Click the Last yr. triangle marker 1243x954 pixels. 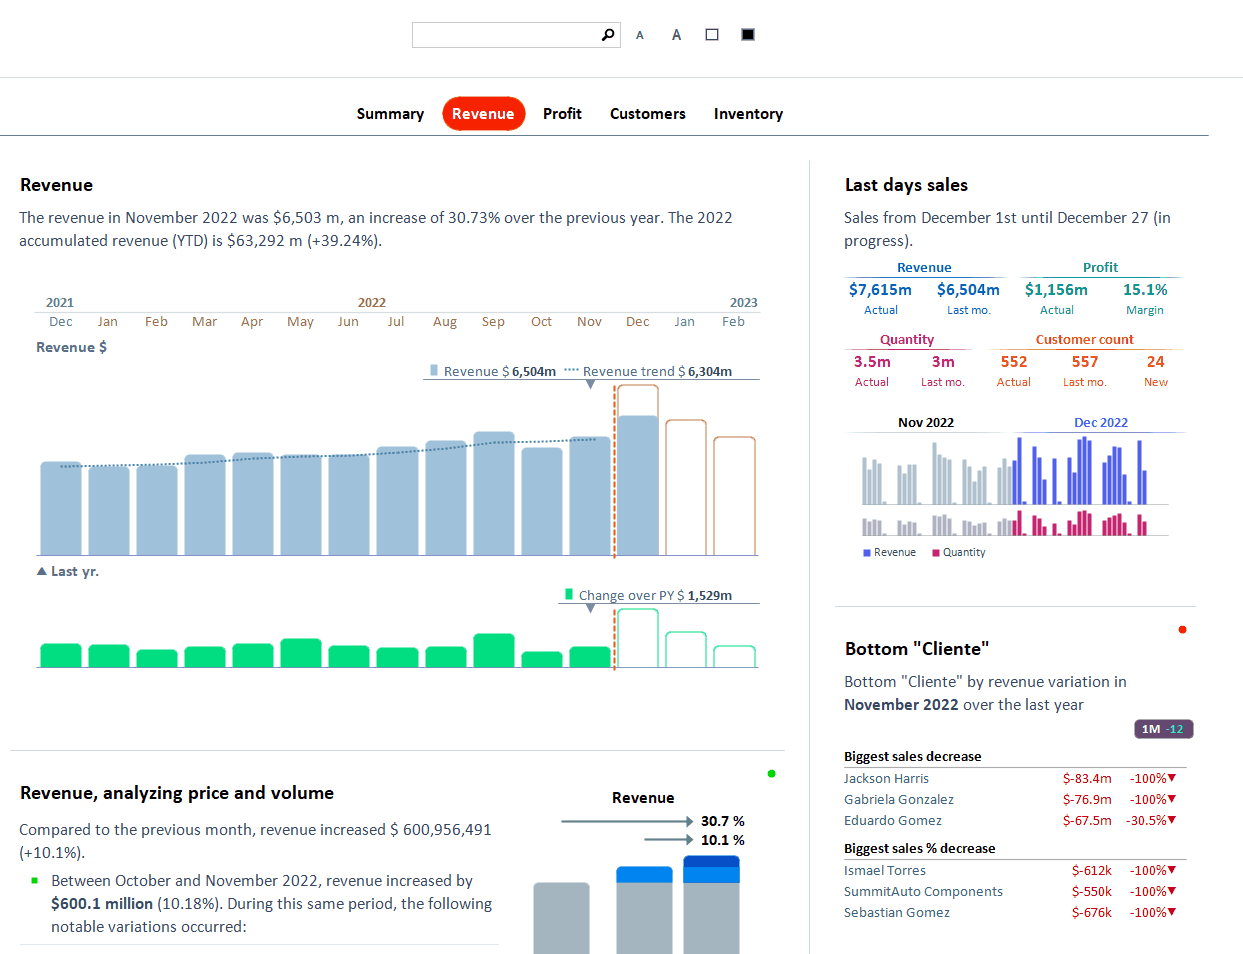(42, 571)
